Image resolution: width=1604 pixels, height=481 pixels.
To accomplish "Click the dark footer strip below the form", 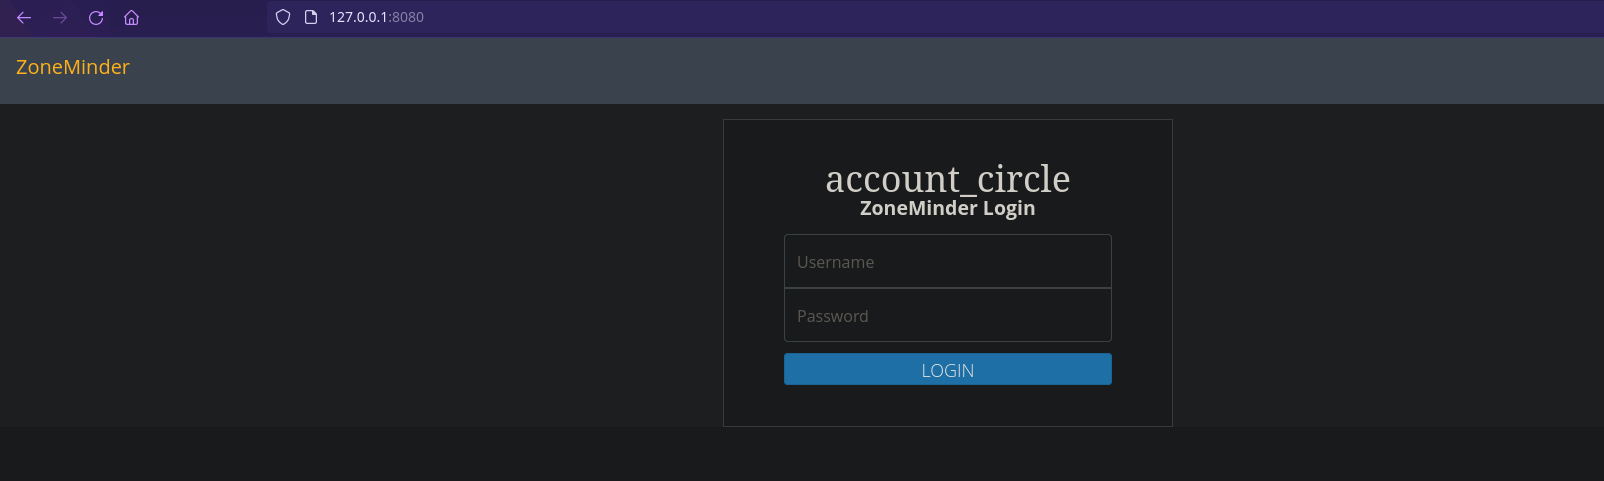I will tap(800, 454).
